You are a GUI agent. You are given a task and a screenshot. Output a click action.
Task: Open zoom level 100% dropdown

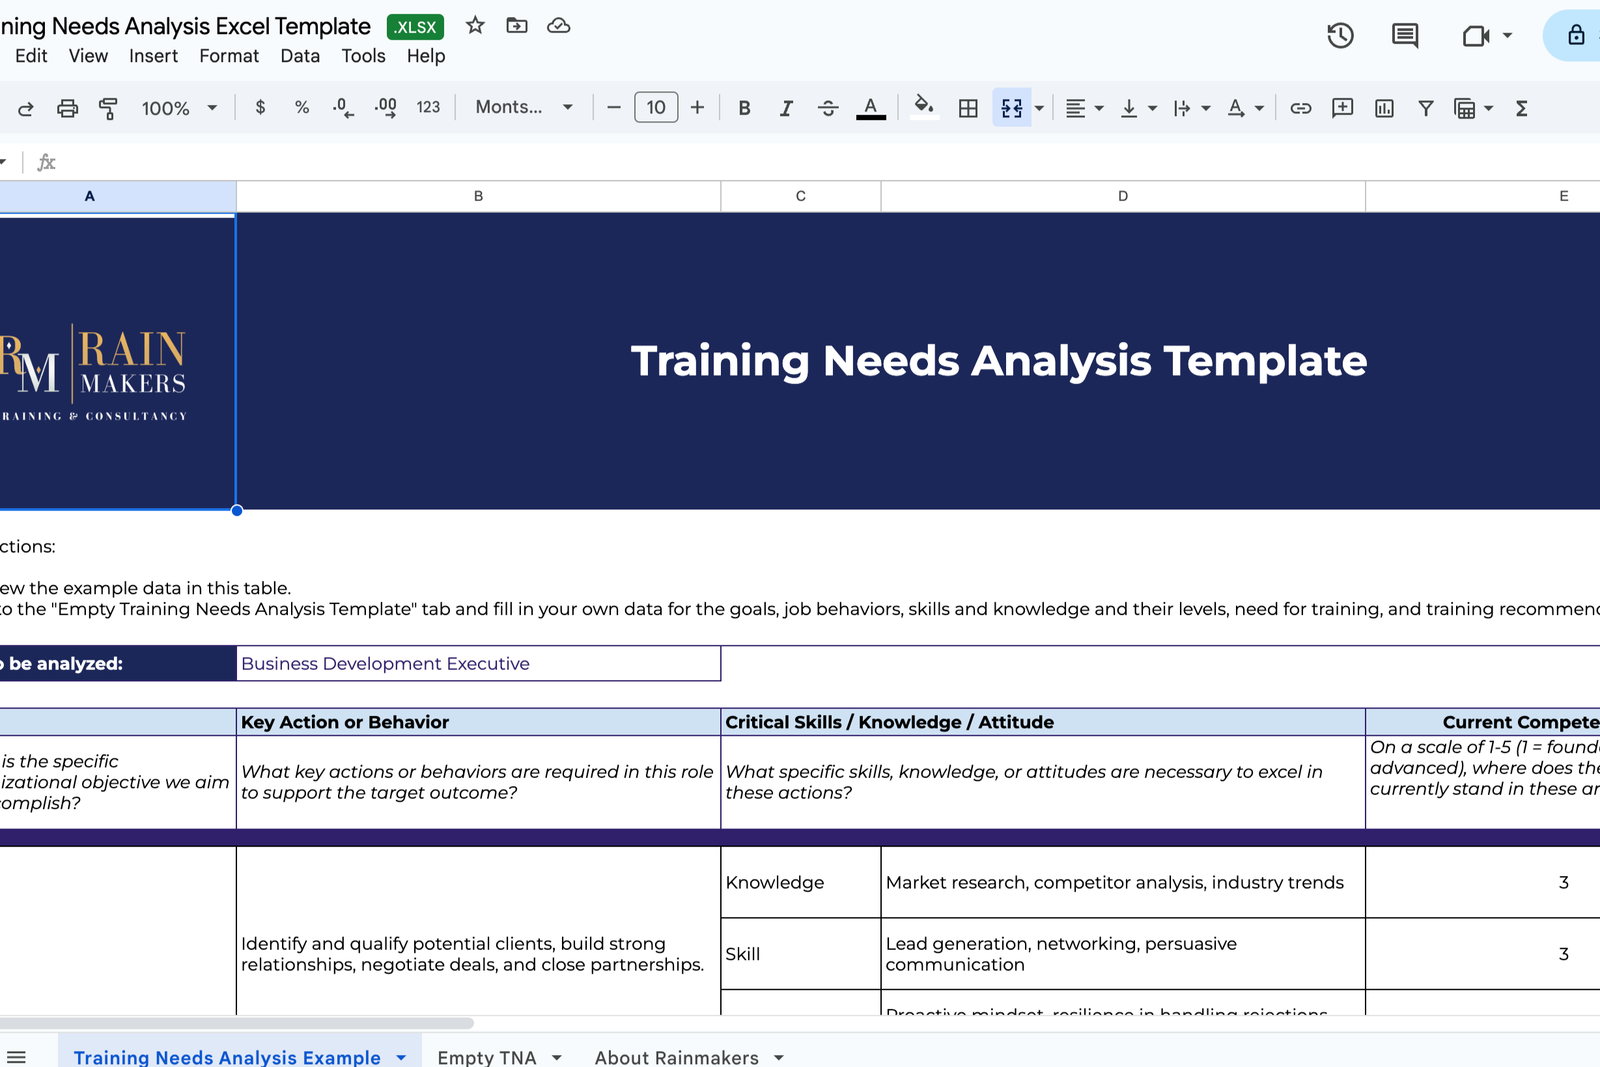(179, 108)
